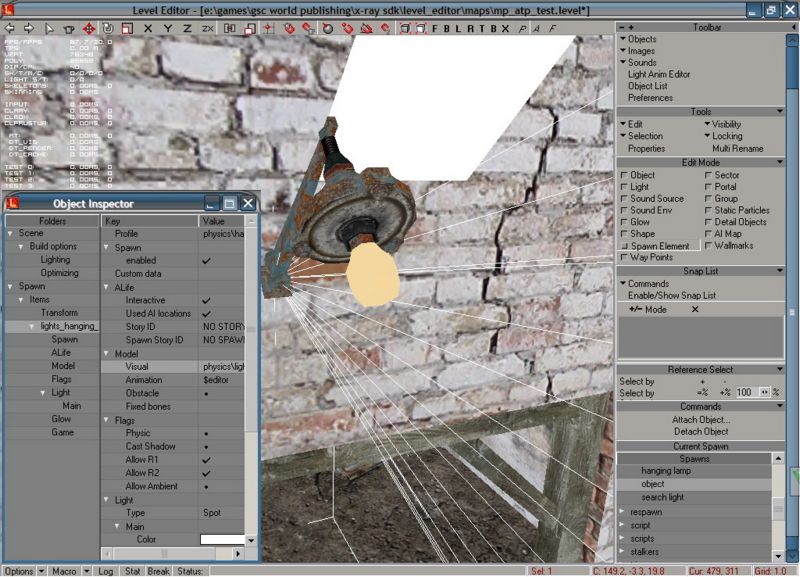Viewport: 800px width, 577px height.
Task: Enable the Way Points edit mode
Action: 624,258
